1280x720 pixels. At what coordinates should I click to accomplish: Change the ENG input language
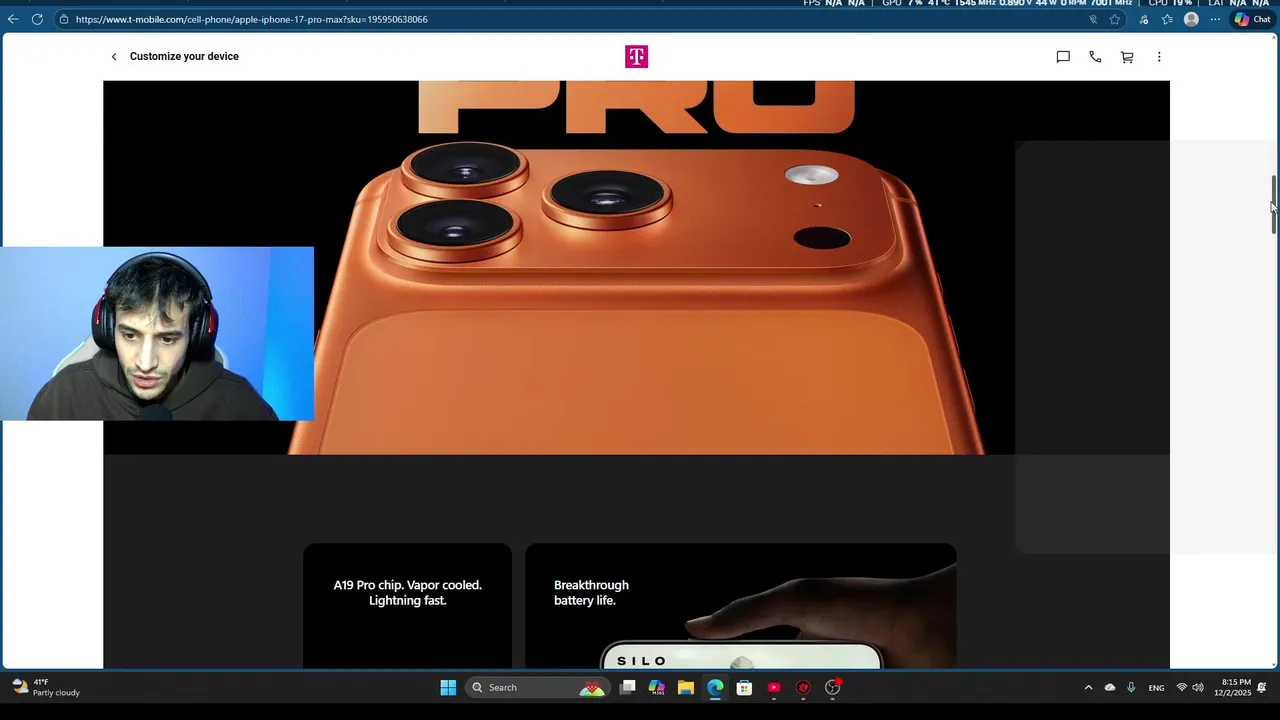(x=1156, y=688)
